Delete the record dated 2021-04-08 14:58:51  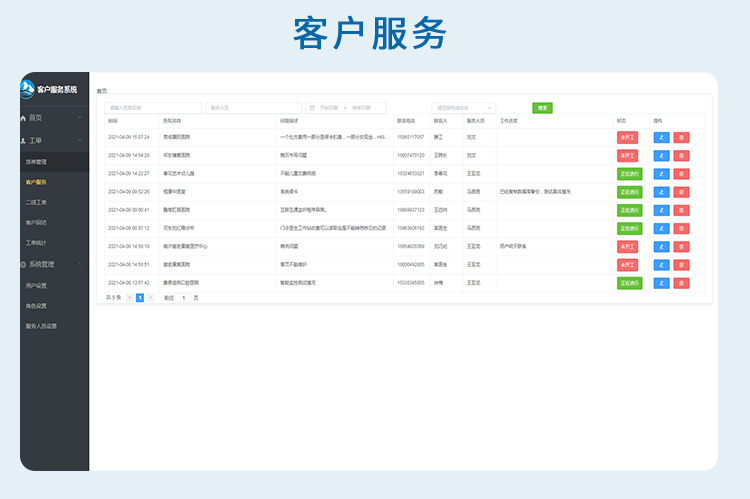(x=681, y=265)
